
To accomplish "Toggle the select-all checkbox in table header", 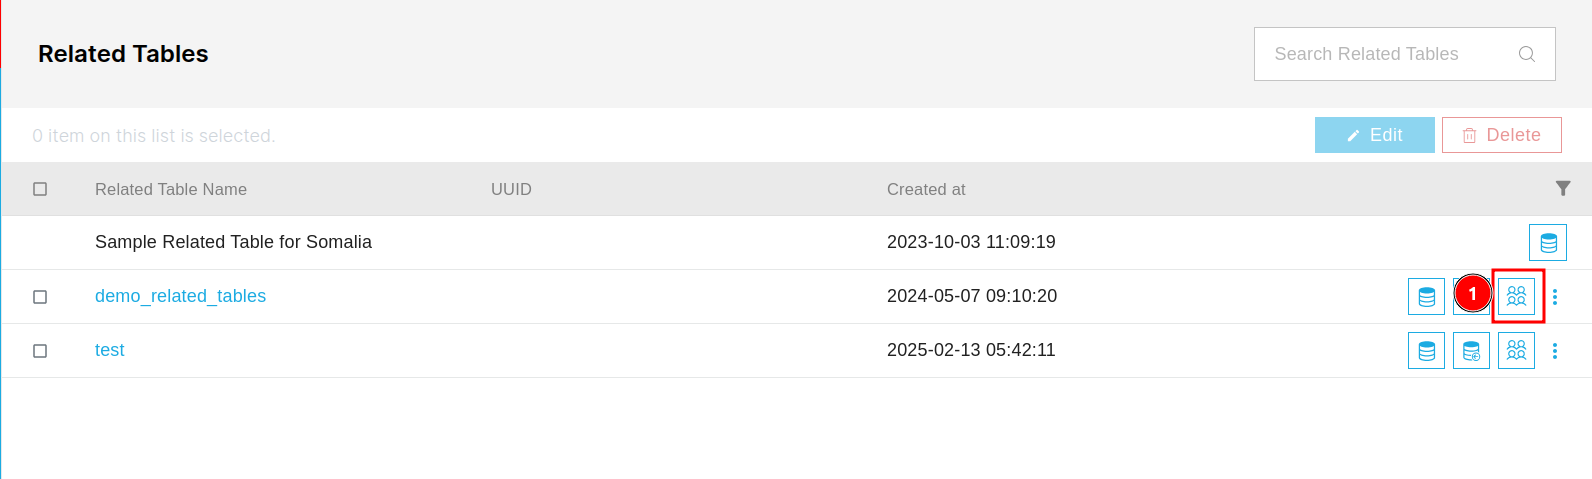I will (x=40, y=189).
